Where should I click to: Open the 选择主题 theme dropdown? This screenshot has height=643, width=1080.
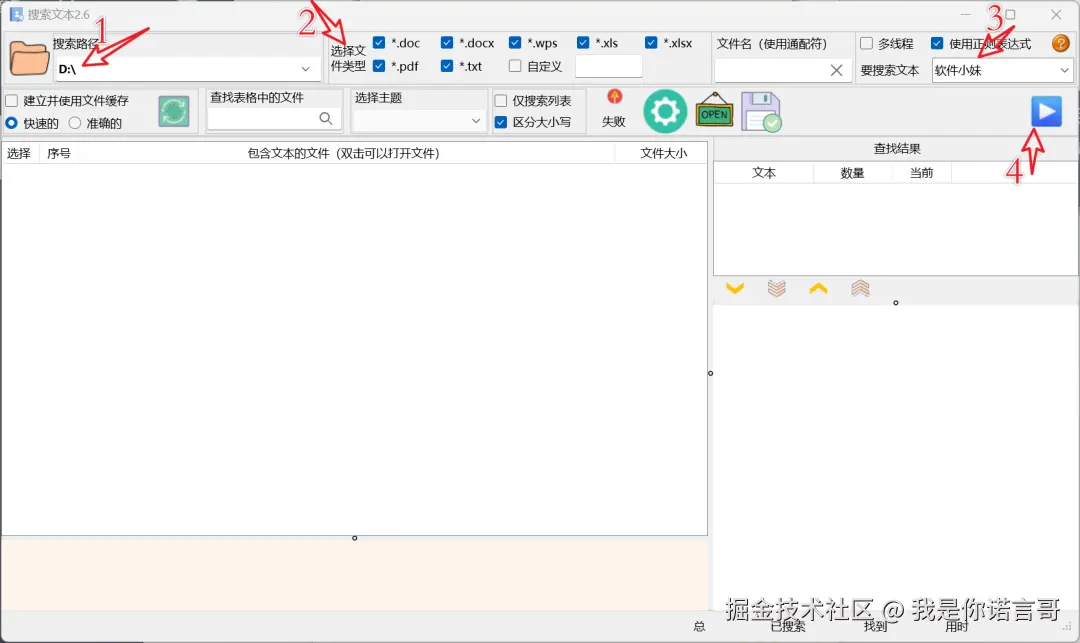click(476, 120)
